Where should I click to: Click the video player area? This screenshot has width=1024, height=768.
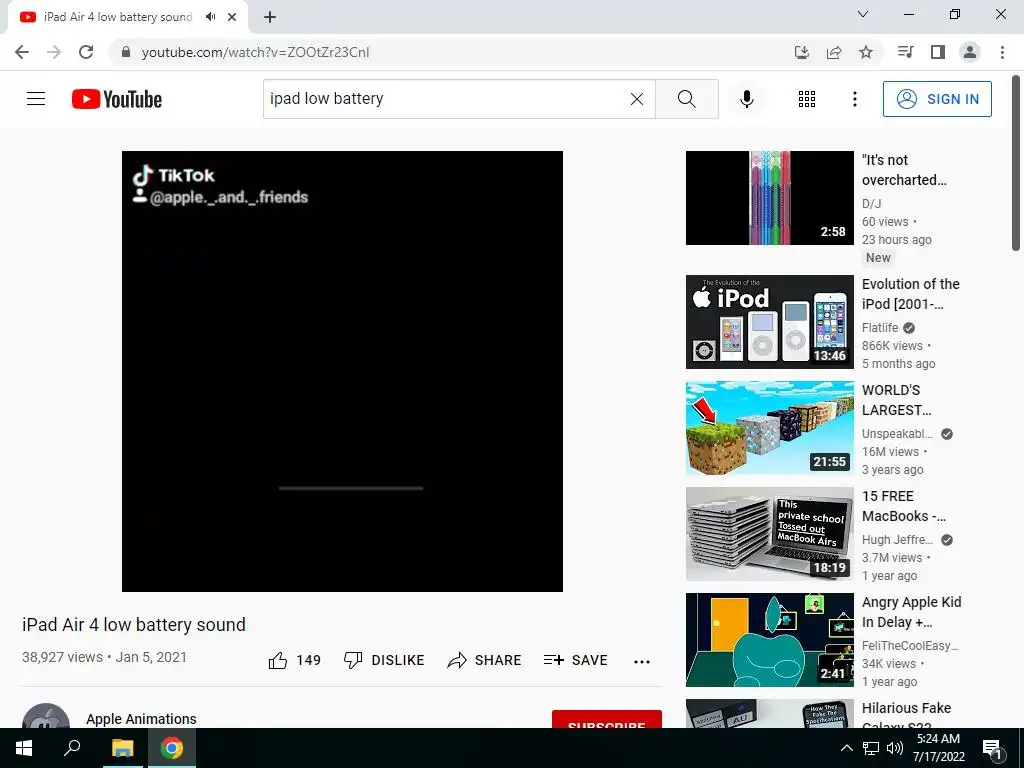342,371
